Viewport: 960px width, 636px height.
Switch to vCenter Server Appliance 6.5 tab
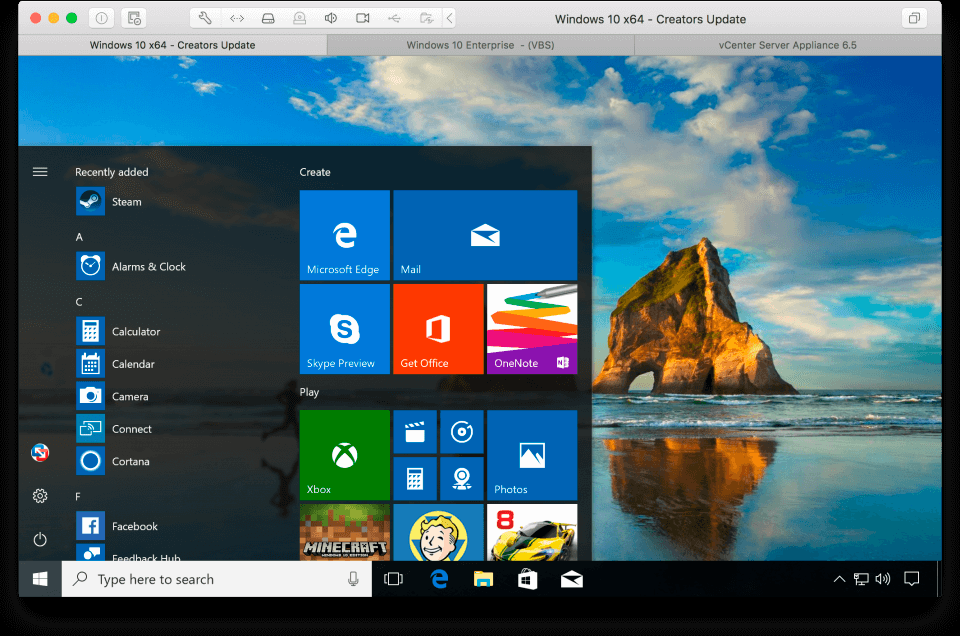coord(788,45)
